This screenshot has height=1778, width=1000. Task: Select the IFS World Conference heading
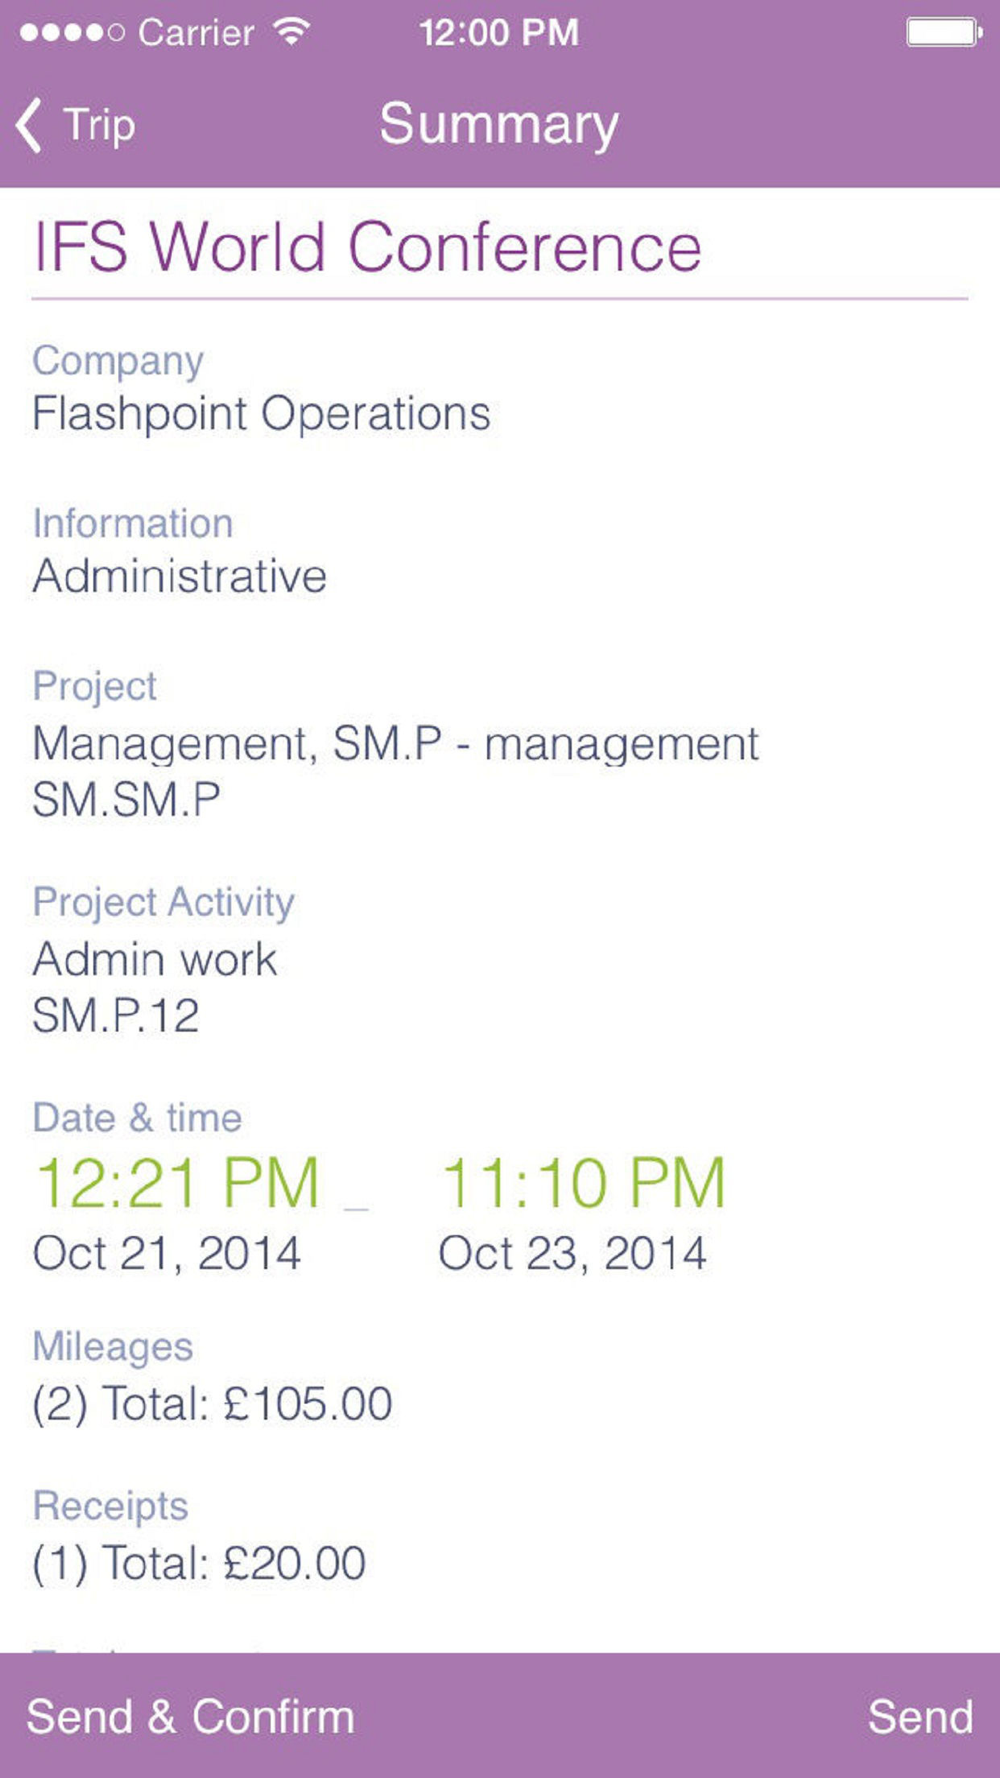(x=367, y=247)
